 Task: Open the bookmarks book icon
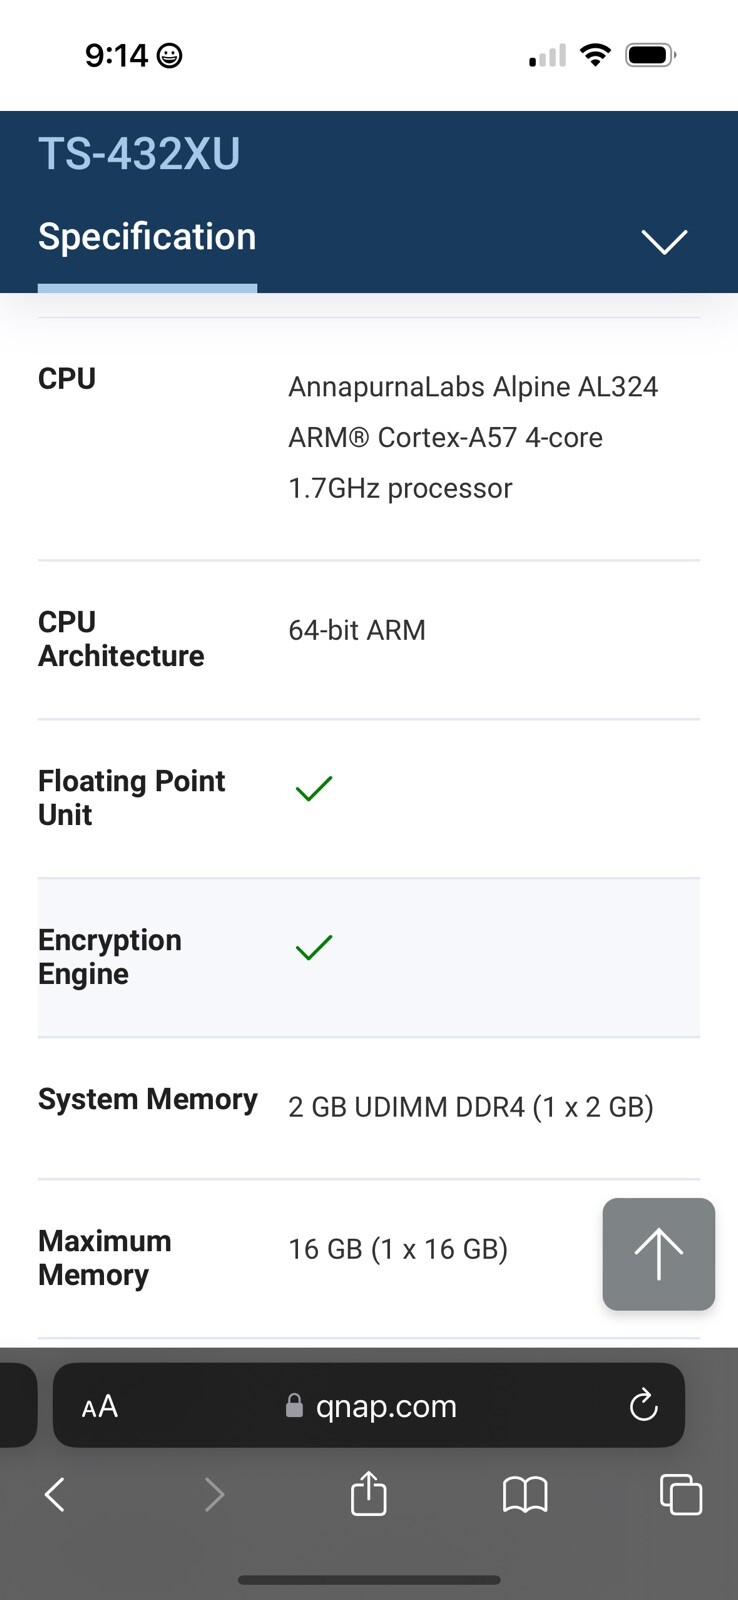[525, 1495]
